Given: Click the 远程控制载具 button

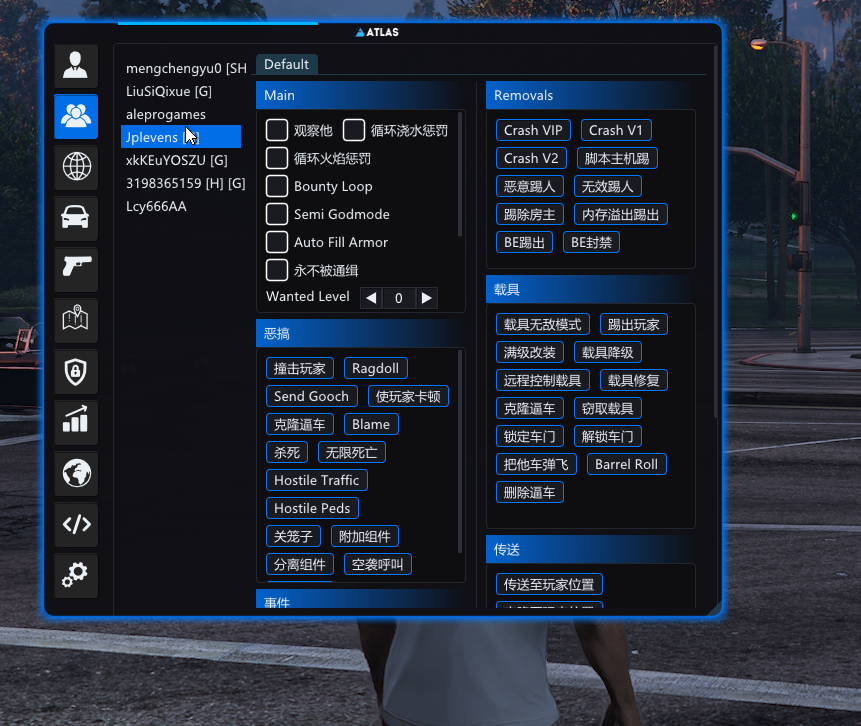Looking at the screenshot, I should 543,380.
